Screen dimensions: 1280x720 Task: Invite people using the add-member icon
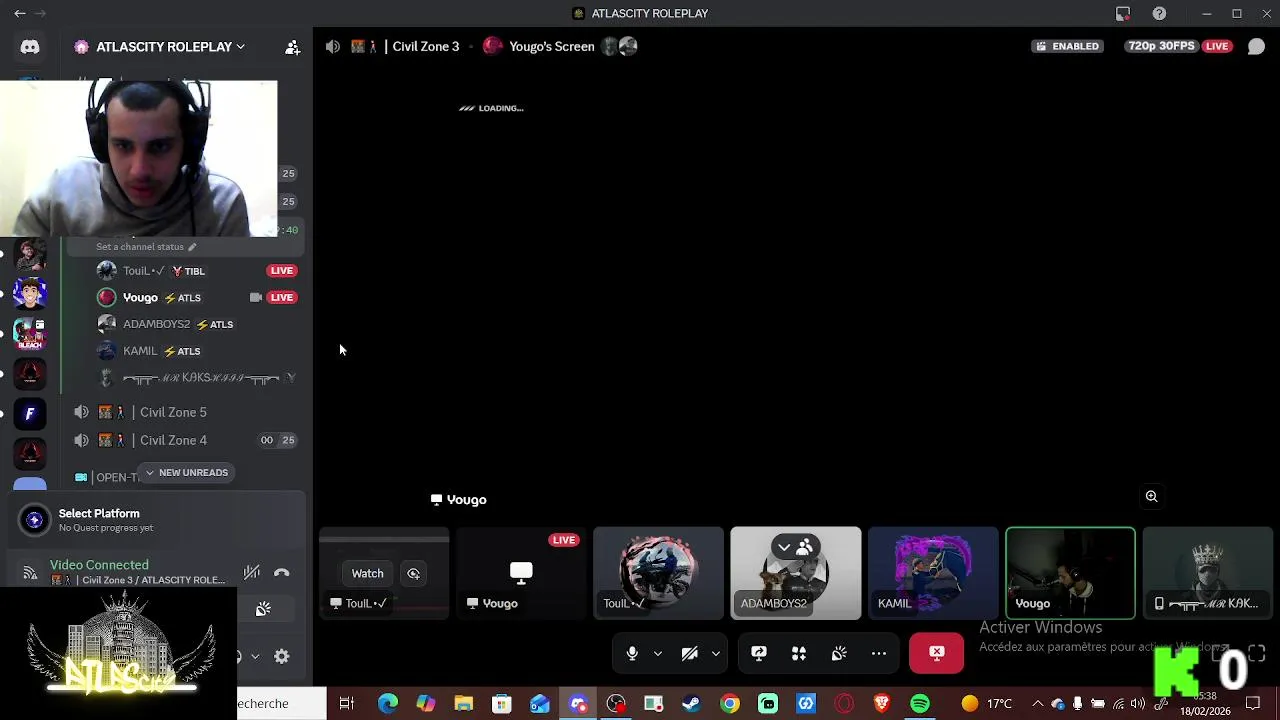coord(292,47)
